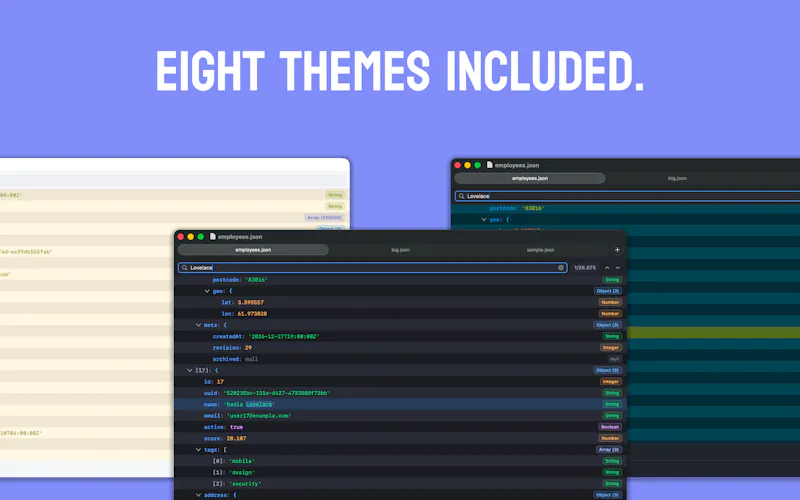Click the 1/26,075 match counter
The width and height of the screenshot is (800, 500).
[585, 268]
